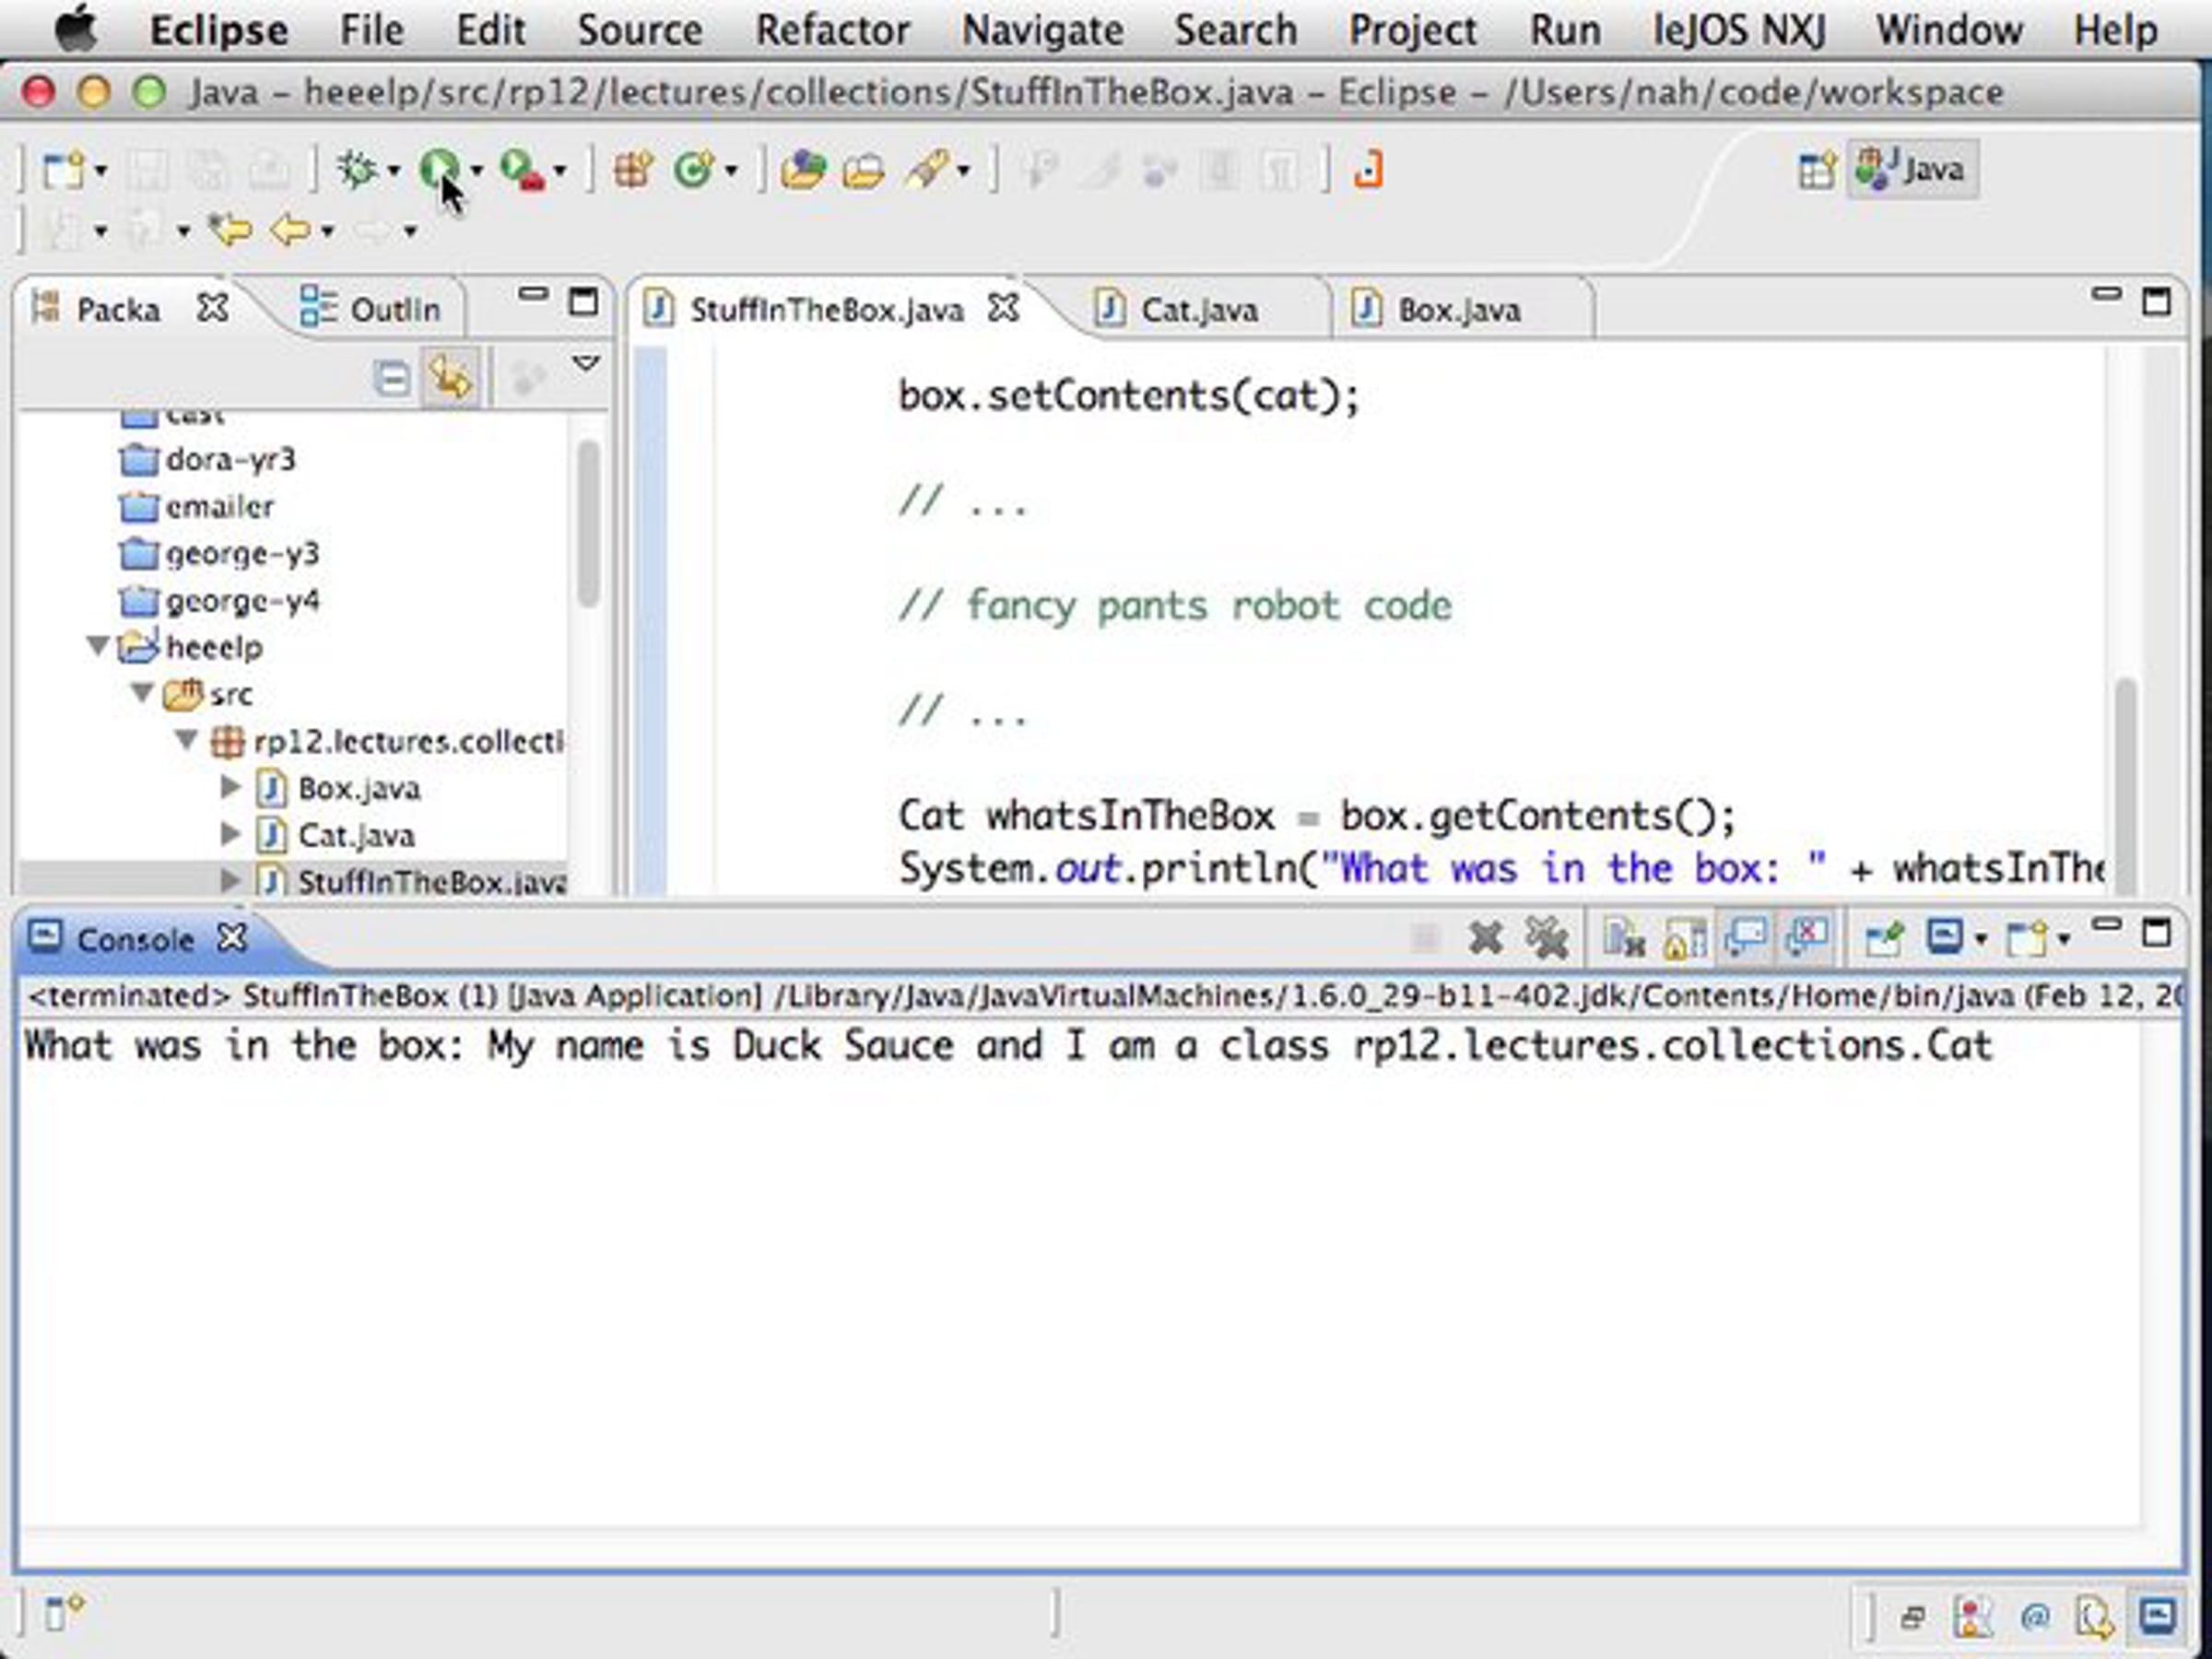Click the Open Type toolbar icon
The height and width of the screenshot is (1659, 2212).
tap(803, 169)
